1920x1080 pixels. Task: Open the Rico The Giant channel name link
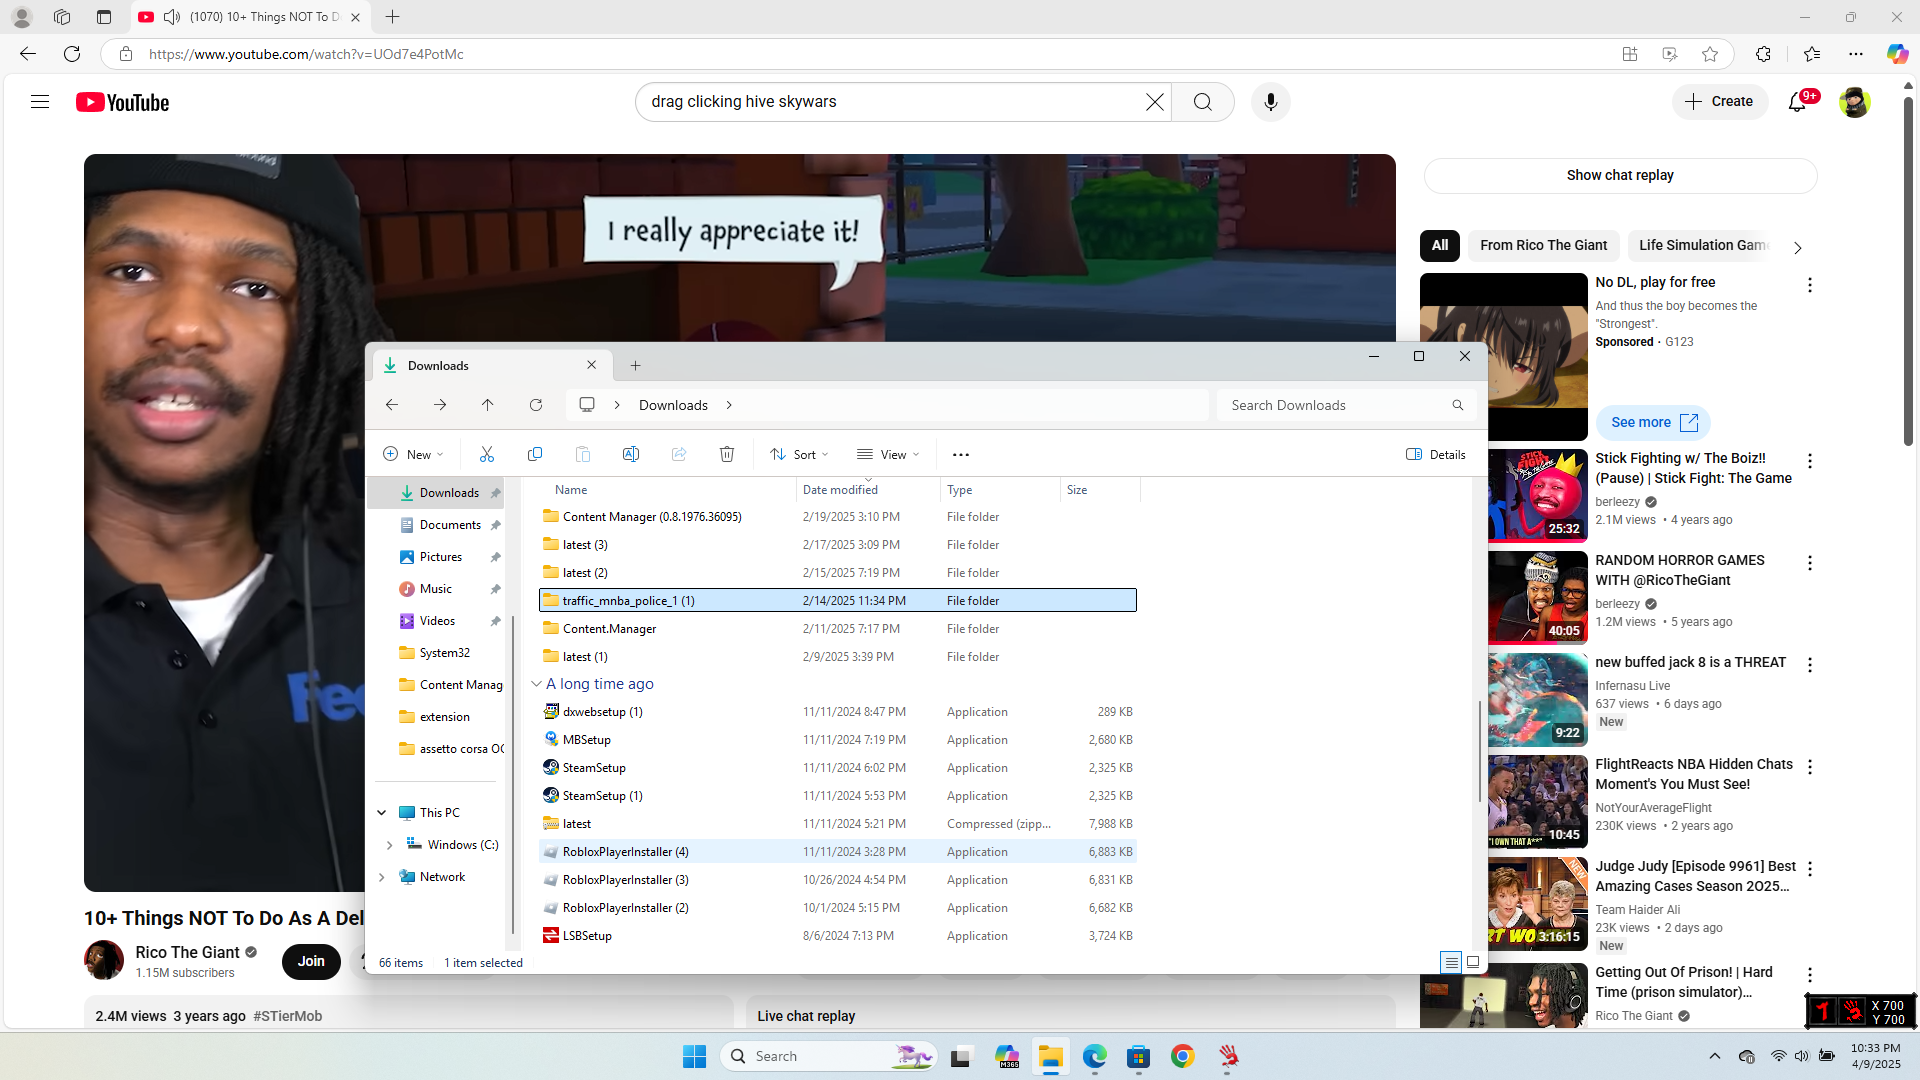point(188,952)
